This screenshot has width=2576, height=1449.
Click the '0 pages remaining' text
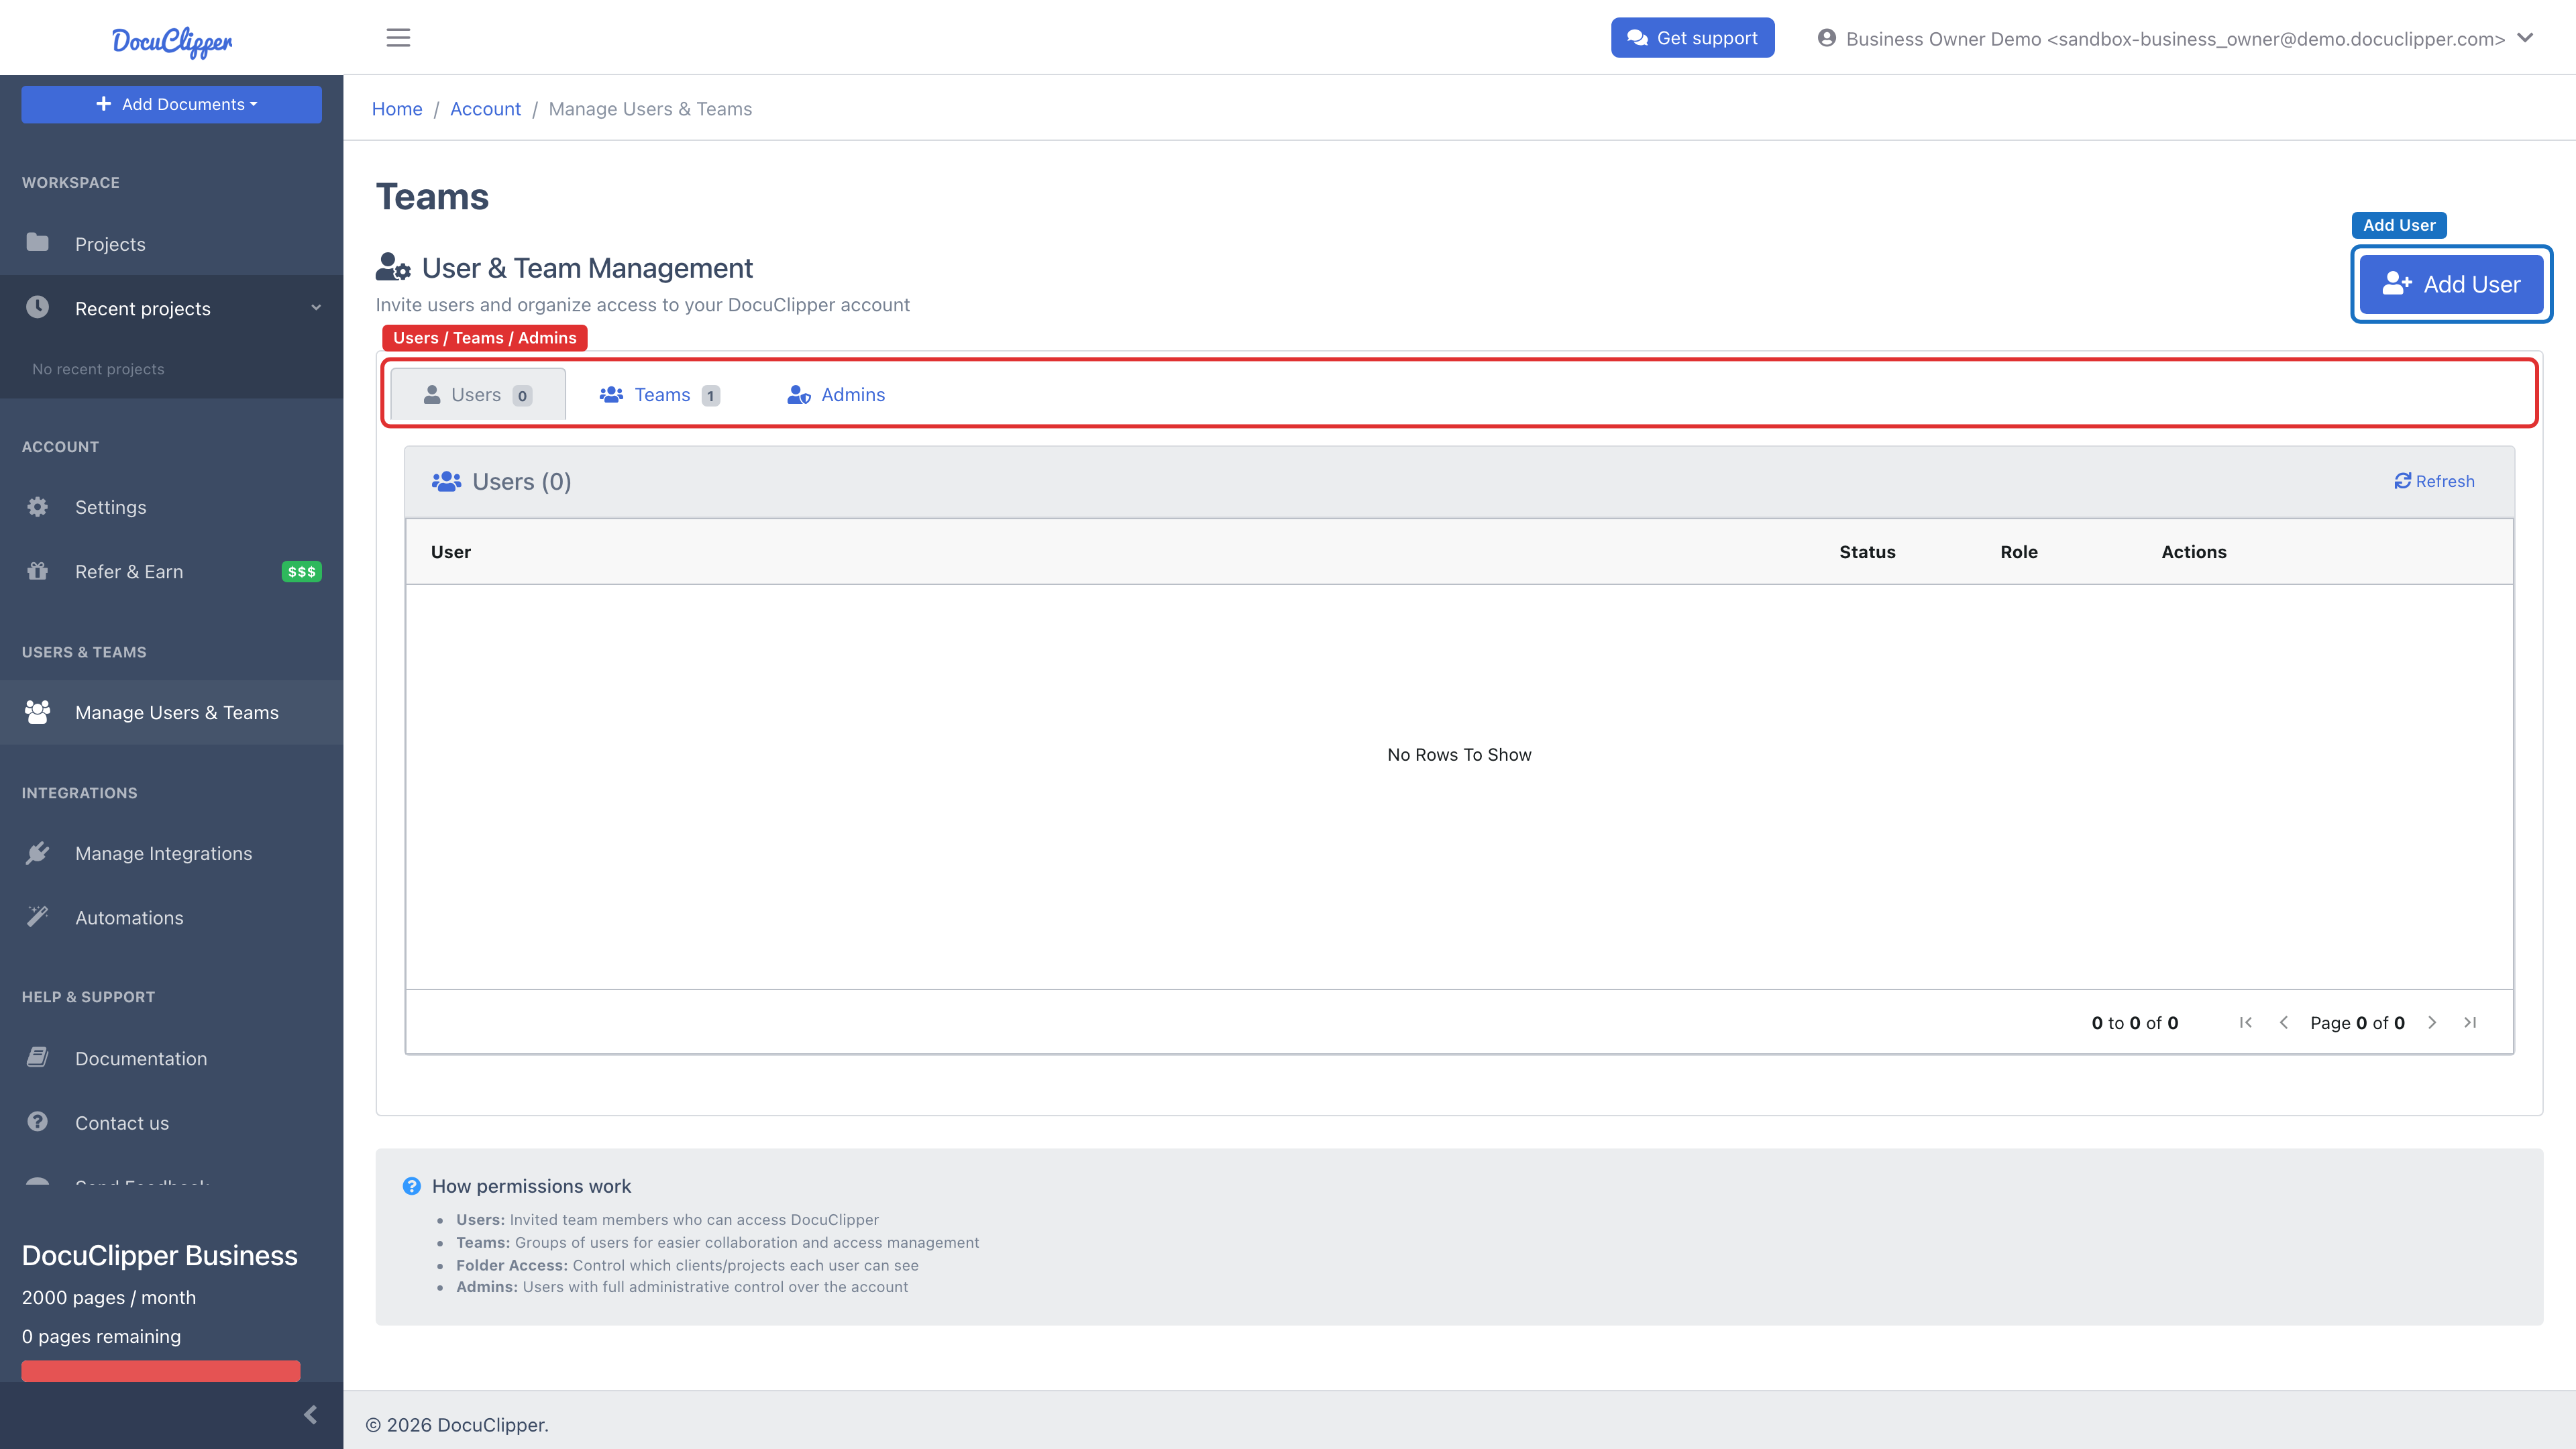tap(101, 1336)
